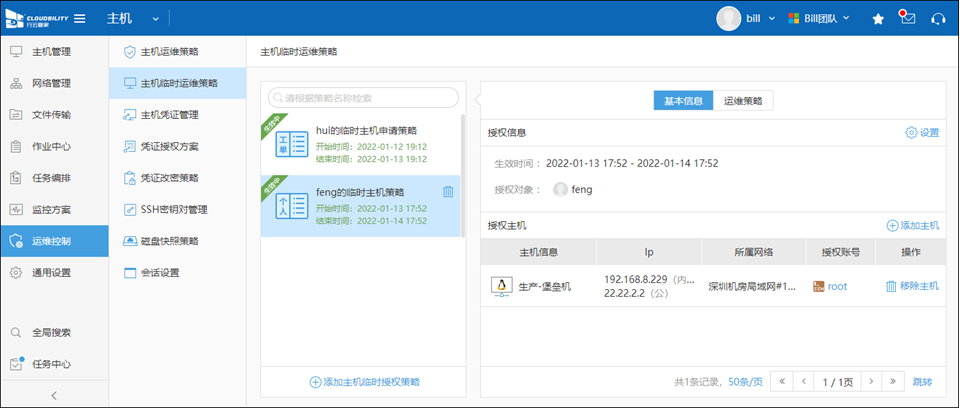
Task: Select the 基本信息 tab
Action: pos(683,101)
